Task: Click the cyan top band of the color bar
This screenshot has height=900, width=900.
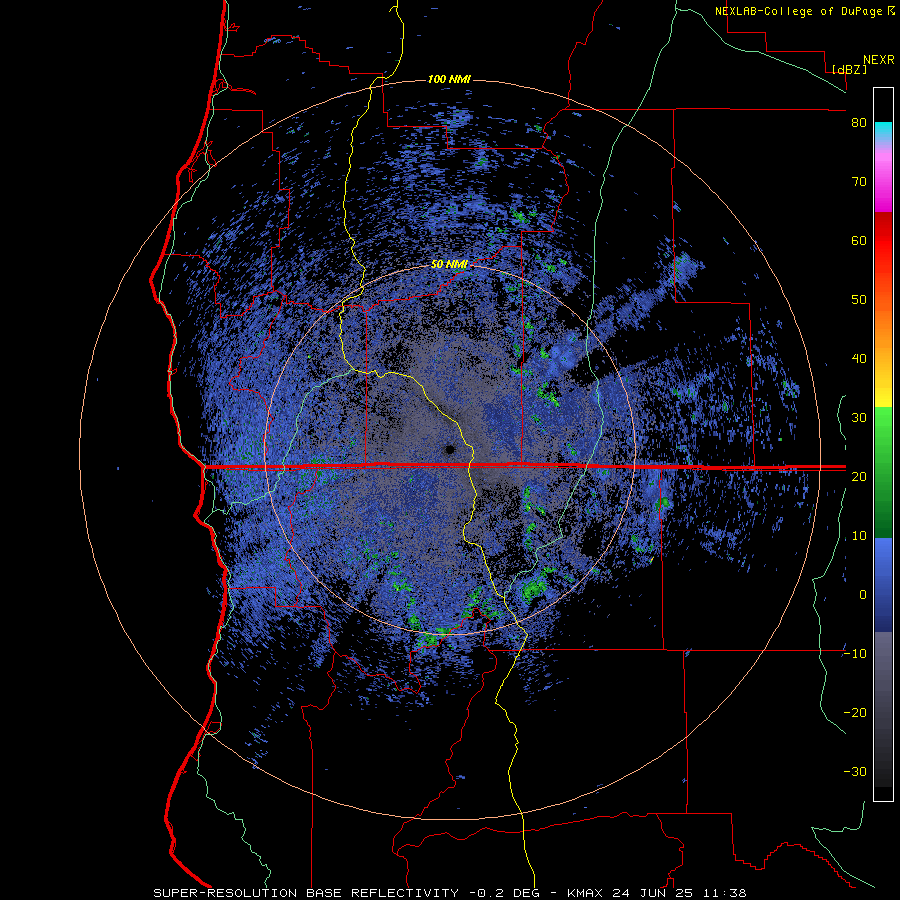Action: pyautogui.click(x=883, y=129)
